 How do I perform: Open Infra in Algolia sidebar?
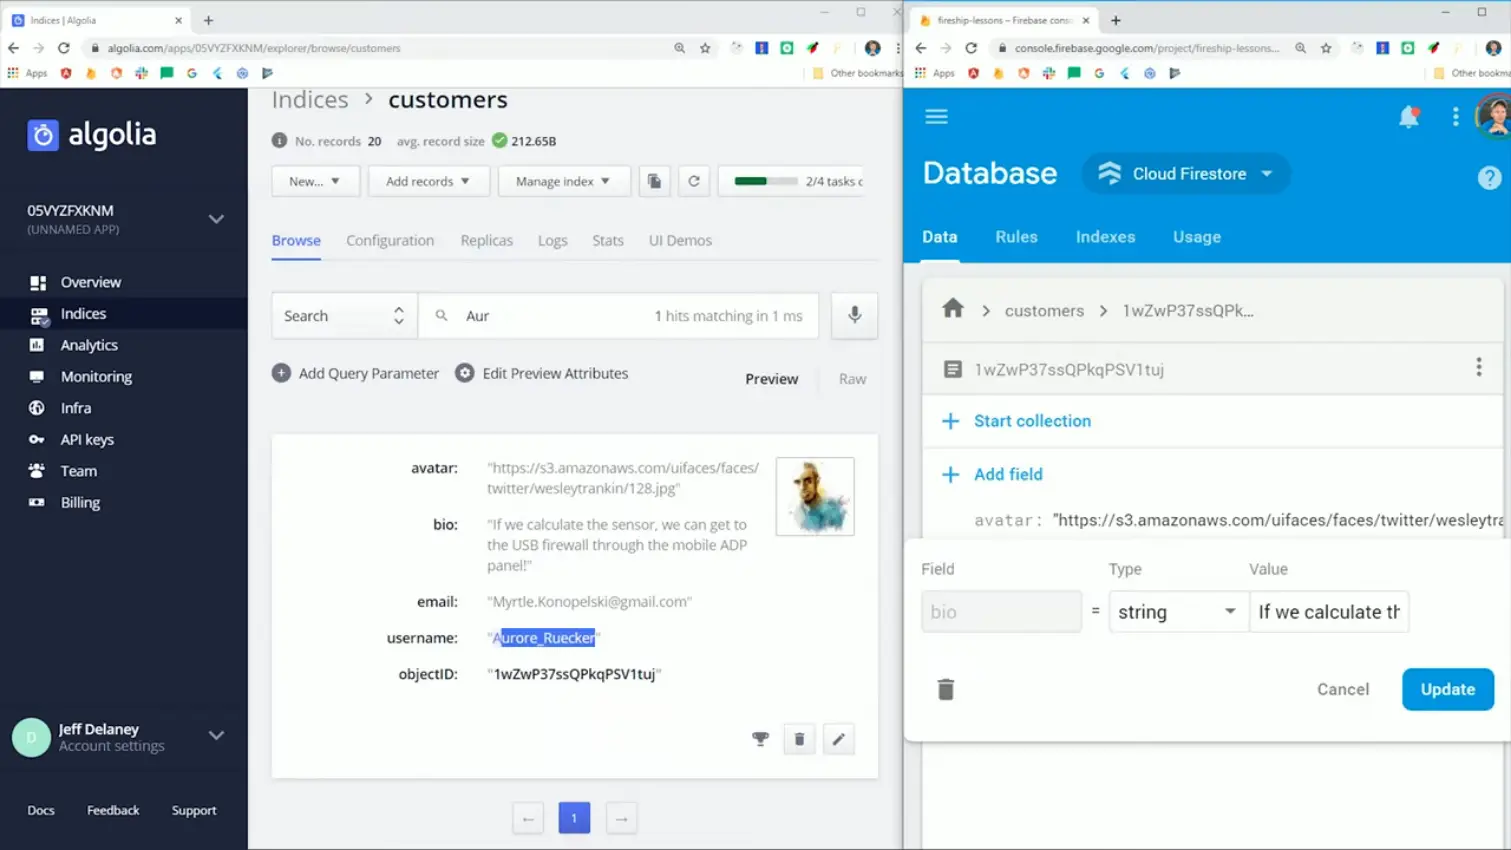click(76, 408)
